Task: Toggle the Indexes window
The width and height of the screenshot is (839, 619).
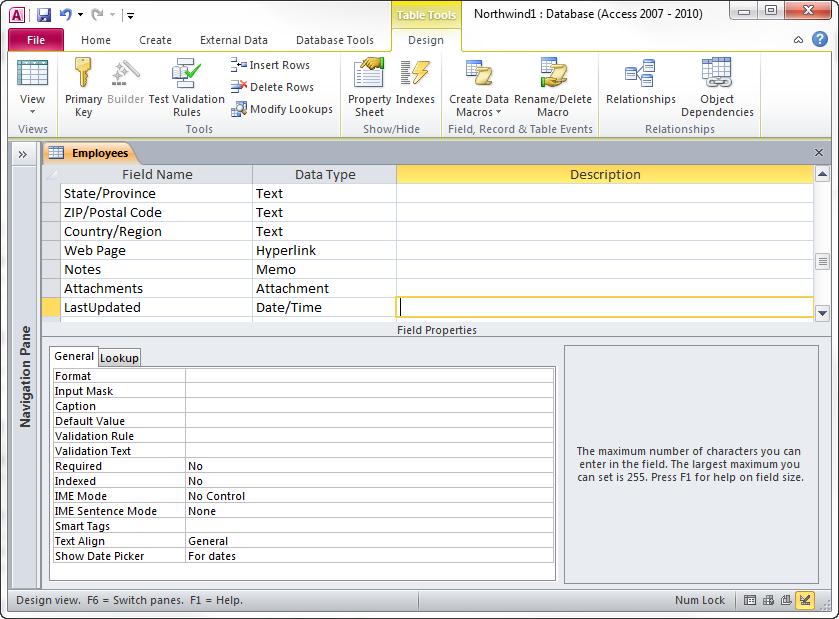Action: (x=415, y=81)
